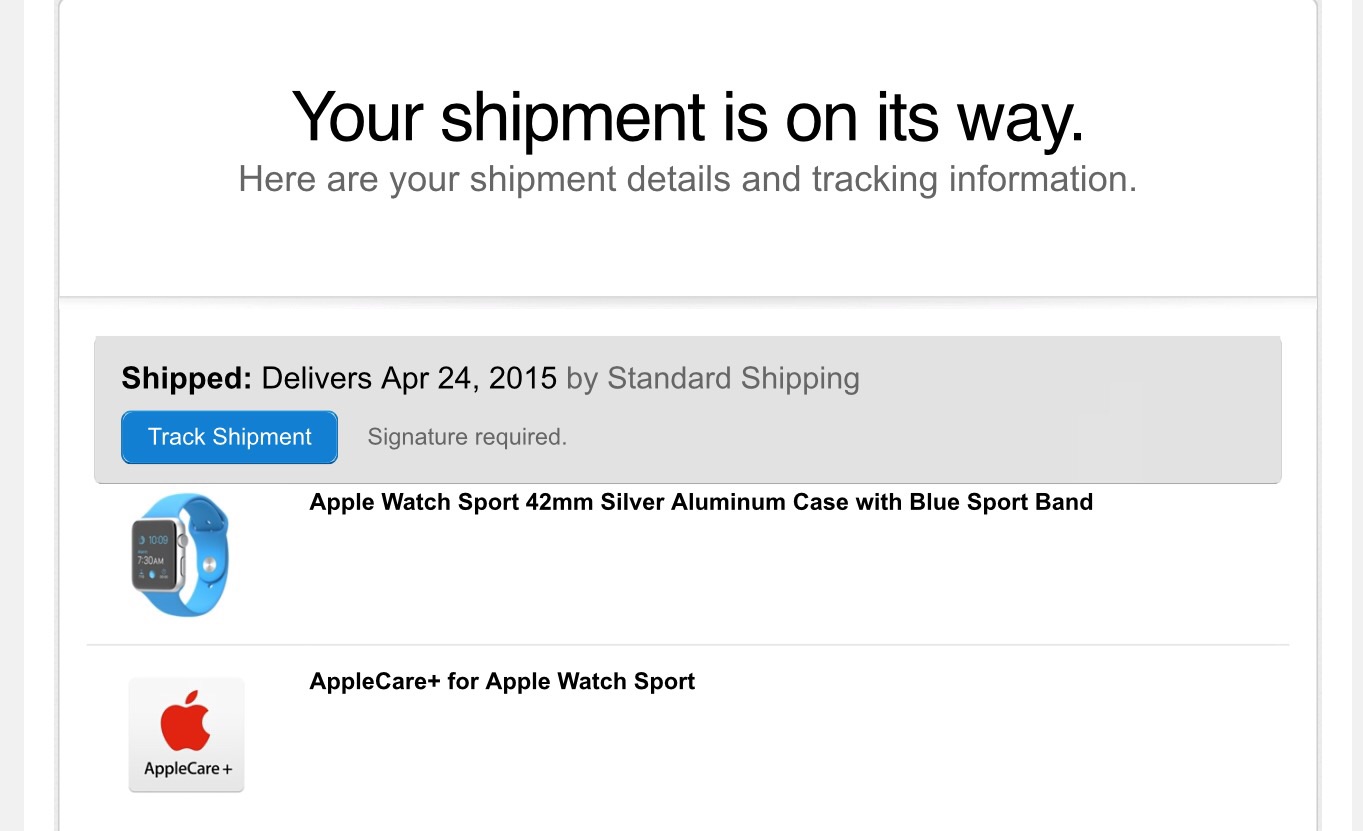
Task: Select the bold 'Shipped:' status label
Action: [x=187, y=378]
